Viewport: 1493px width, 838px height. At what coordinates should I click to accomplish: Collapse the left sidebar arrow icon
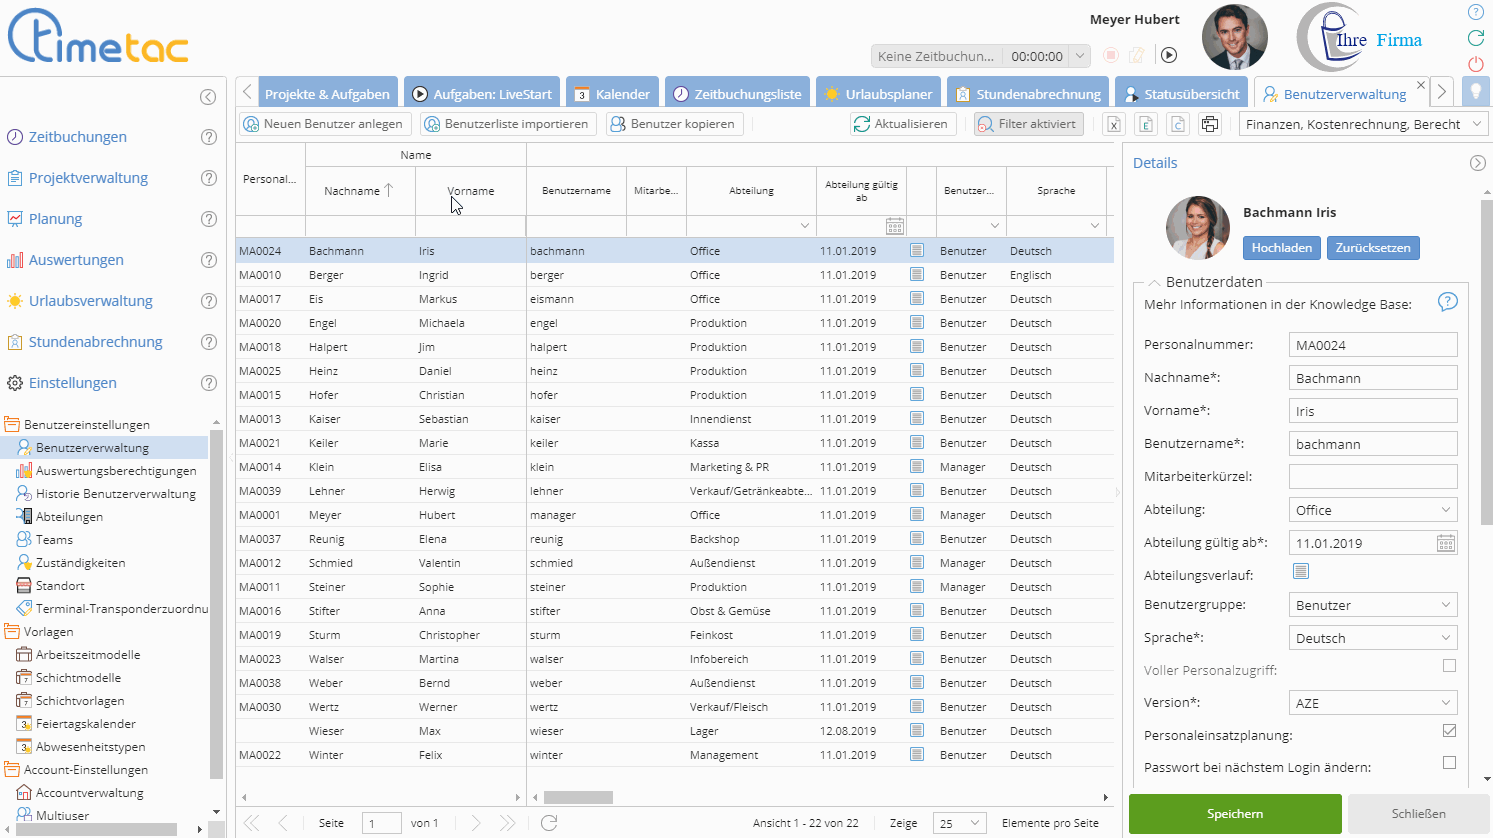(x=208, y=97)
